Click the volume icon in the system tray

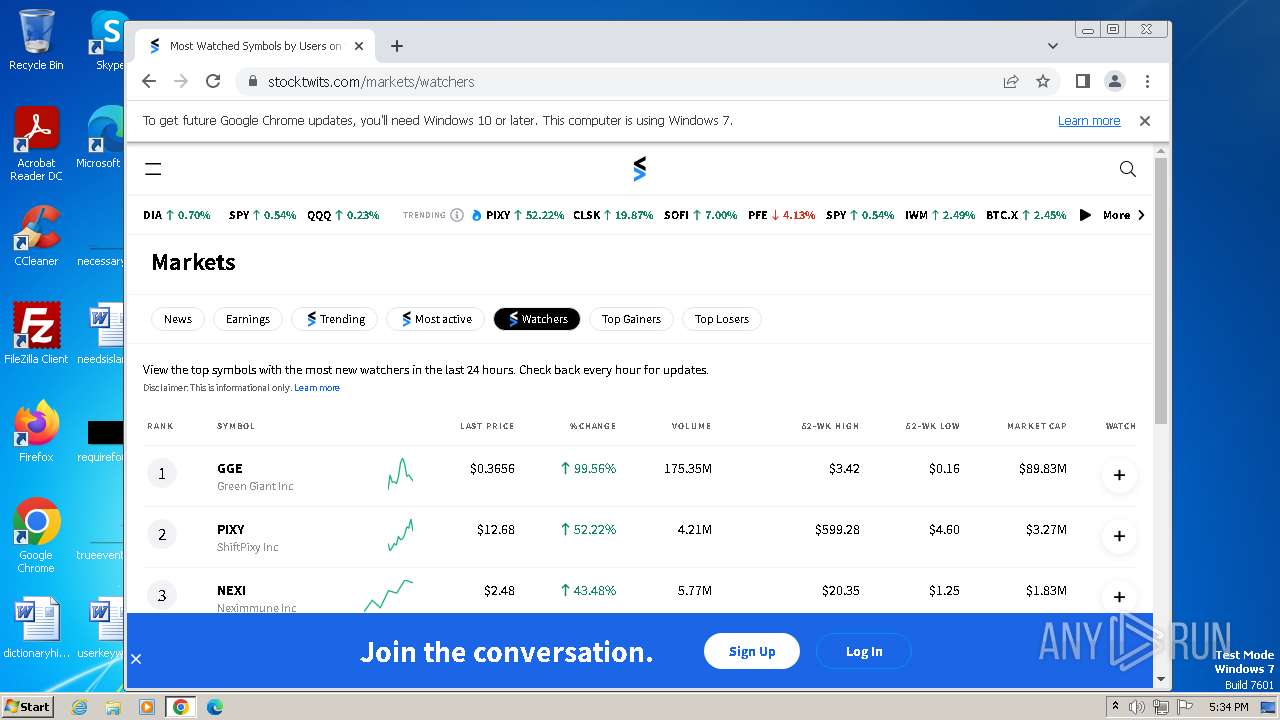[x=1136, y=707]
